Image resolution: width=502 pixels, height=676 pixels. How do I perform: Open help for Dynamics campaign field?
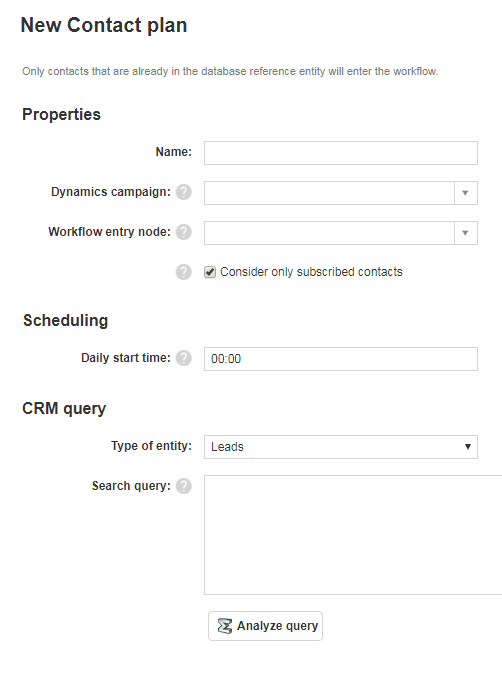click(184, 192)
